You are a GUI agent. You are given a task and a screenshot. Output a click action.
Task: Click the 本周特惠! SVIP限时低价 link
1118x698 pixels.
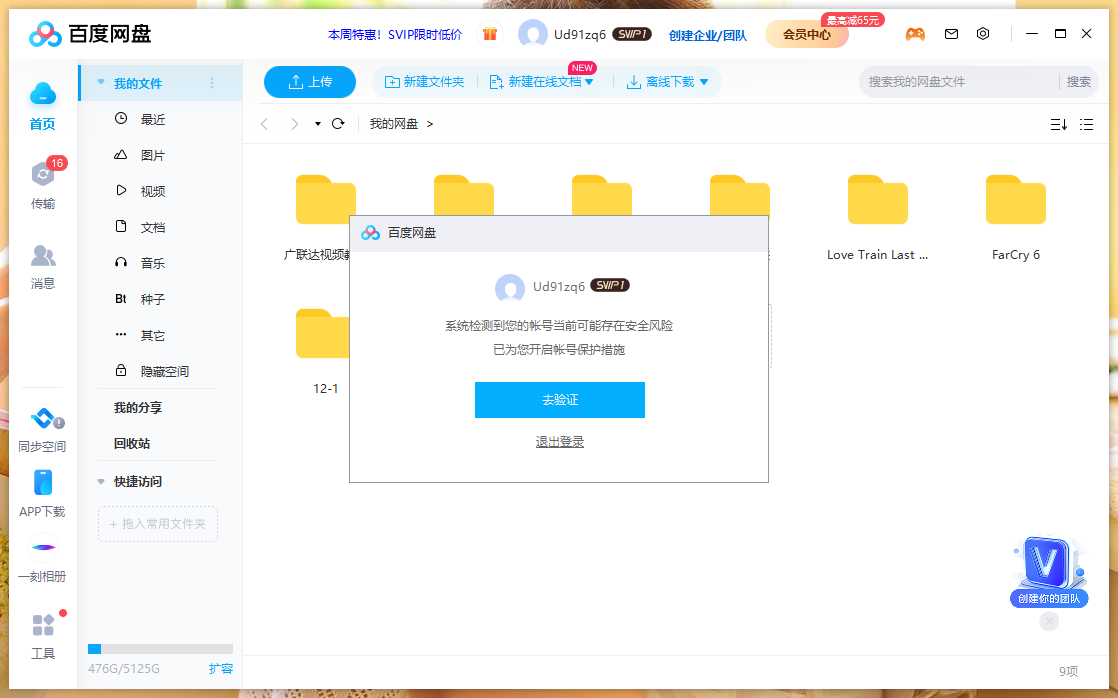[395, 34]
